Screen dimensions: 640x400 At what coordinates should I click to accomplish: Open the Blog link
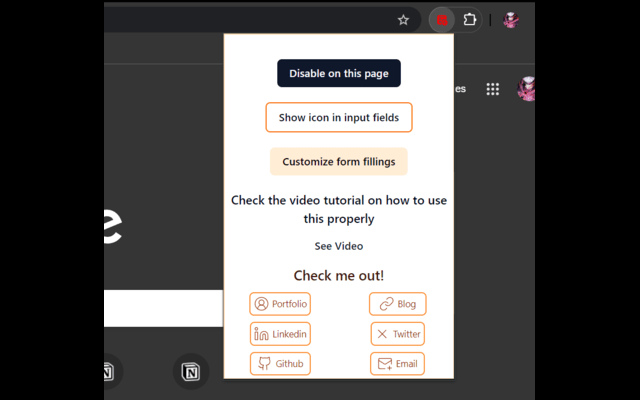[x=398, y=304]
